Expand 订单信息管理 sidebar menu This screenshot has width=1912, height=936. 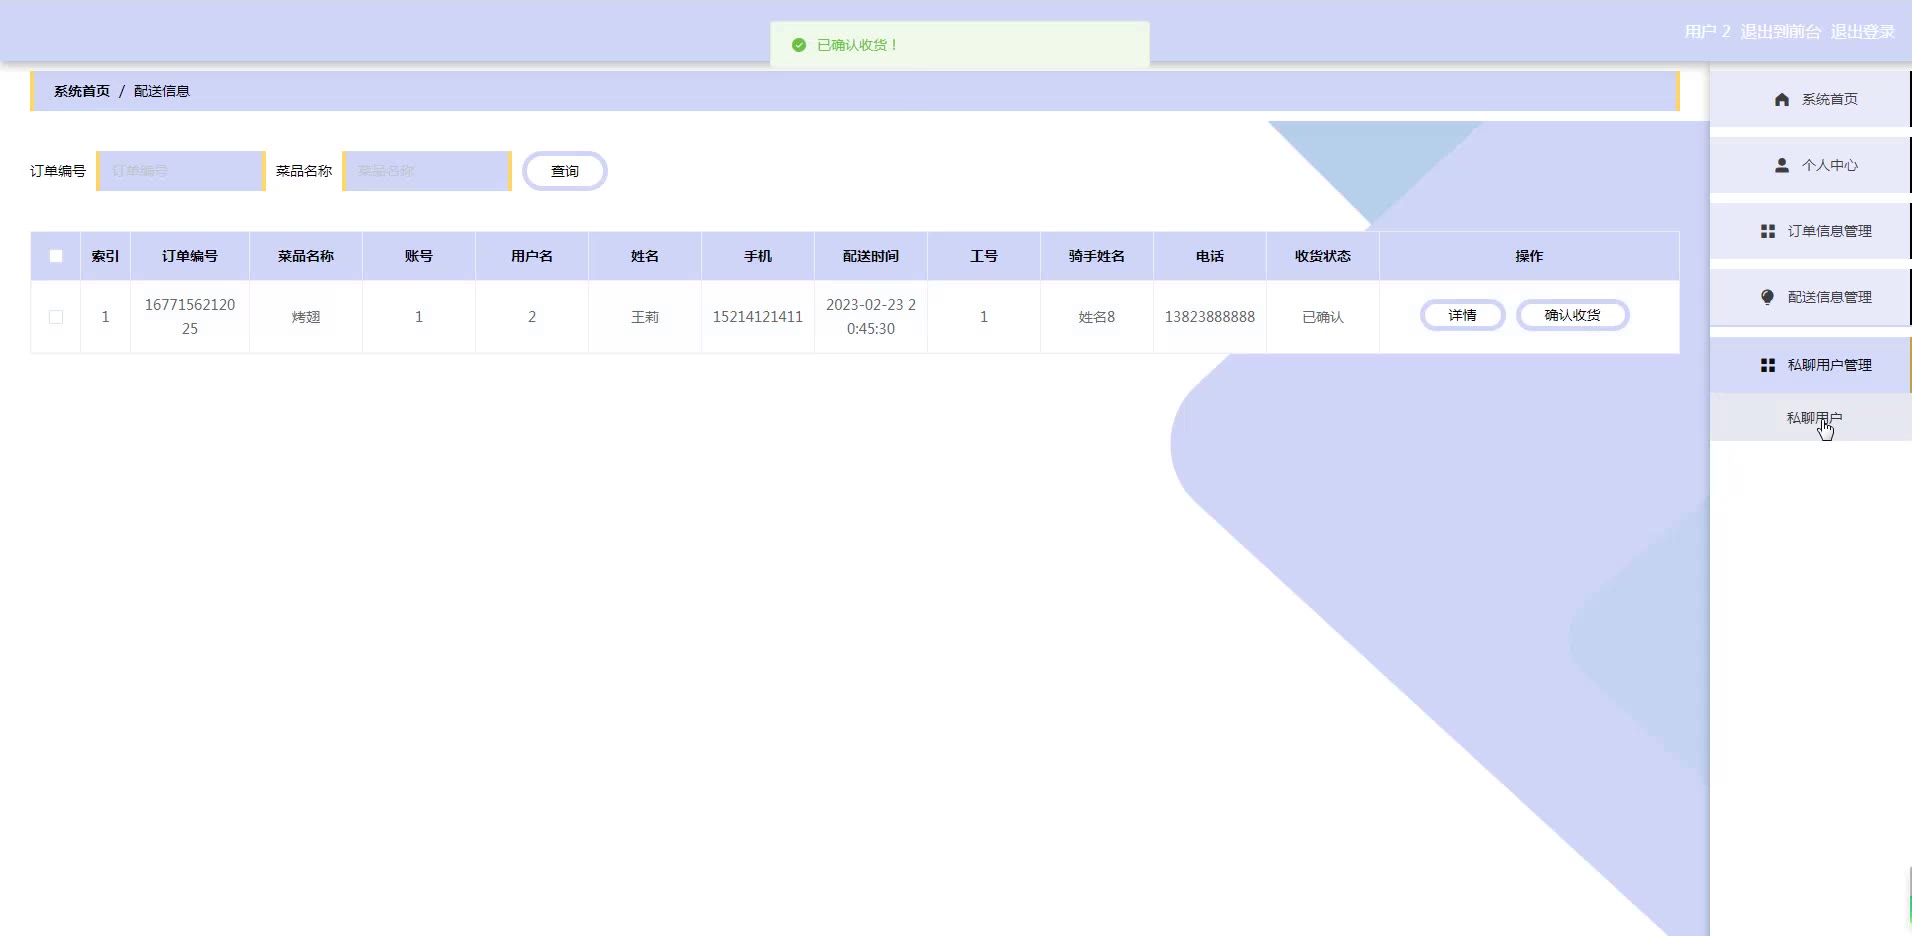1810,231
